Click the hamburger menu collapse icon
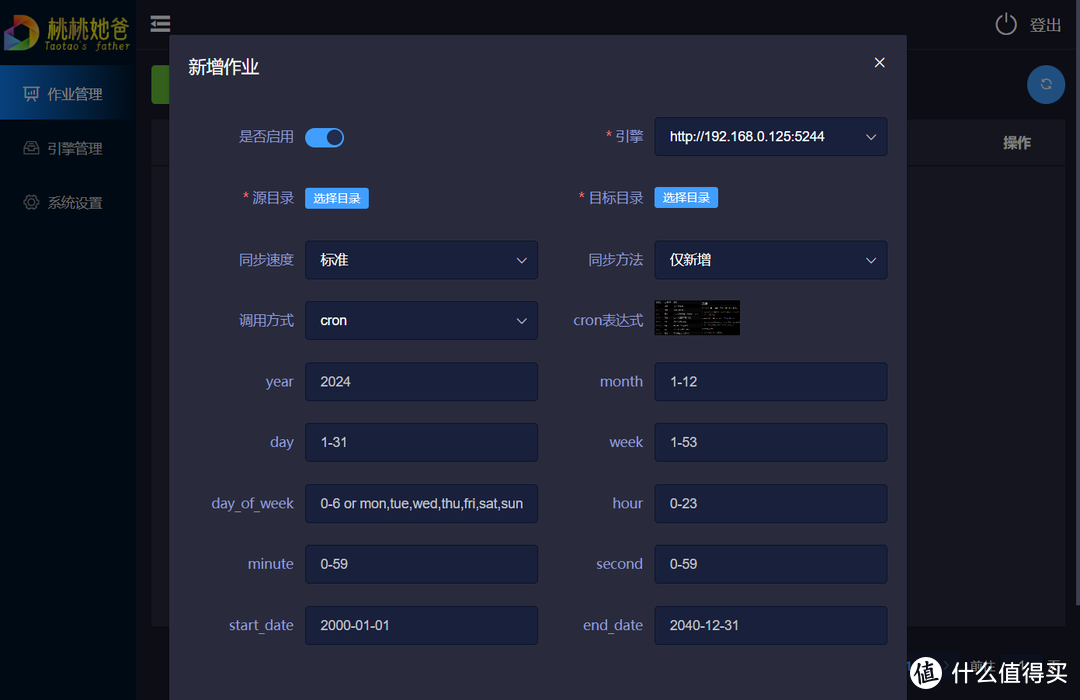Viewport: 1080px width, 700px height. [160, 24]
